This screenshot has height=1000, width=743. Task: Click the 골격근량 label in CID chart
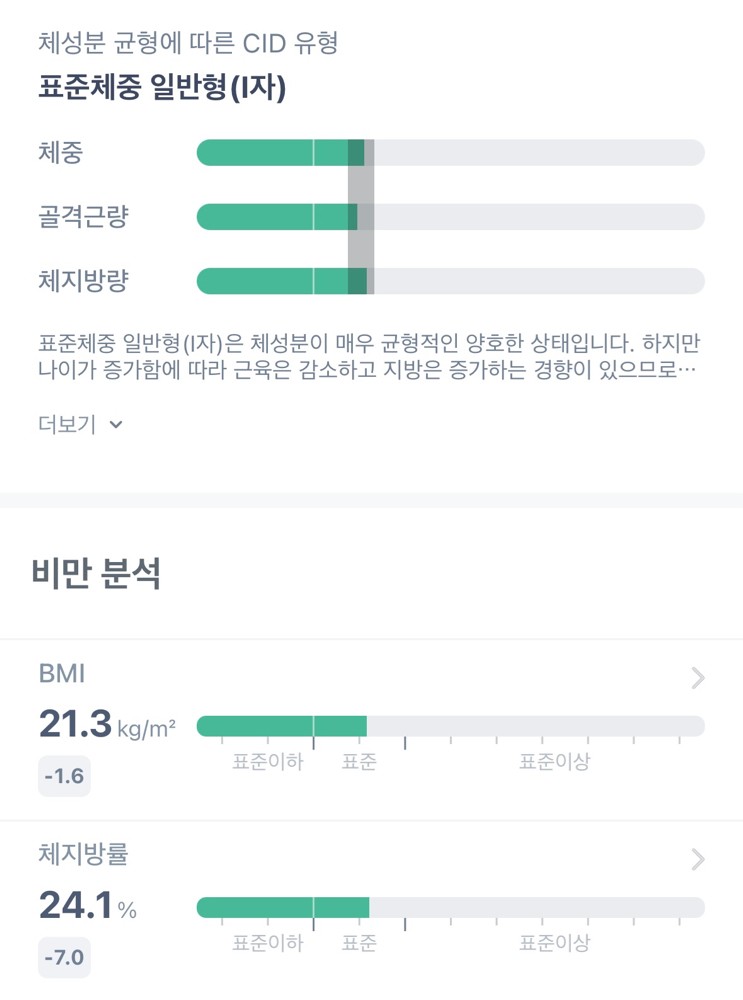coord(83,217)
